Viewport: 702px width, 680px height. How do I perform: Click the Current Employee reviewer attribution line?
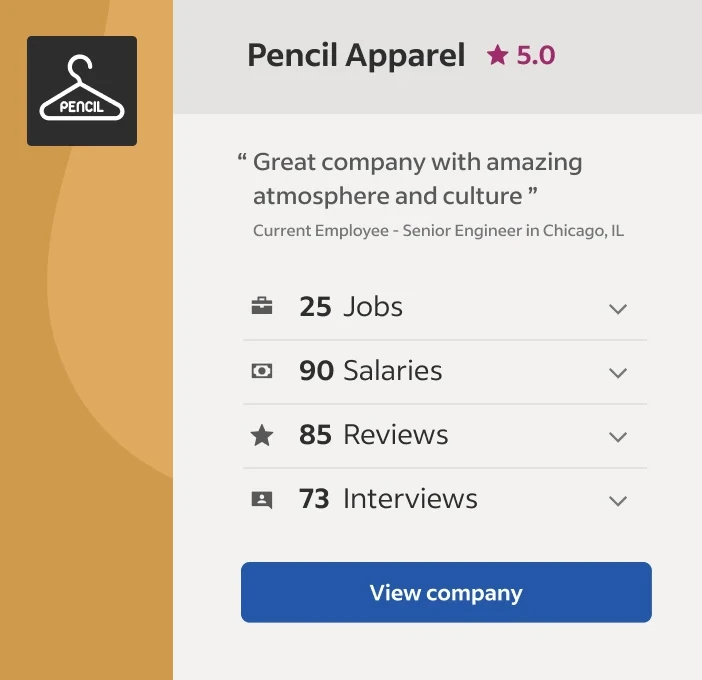pyautogui.click(x=438, y=231)
